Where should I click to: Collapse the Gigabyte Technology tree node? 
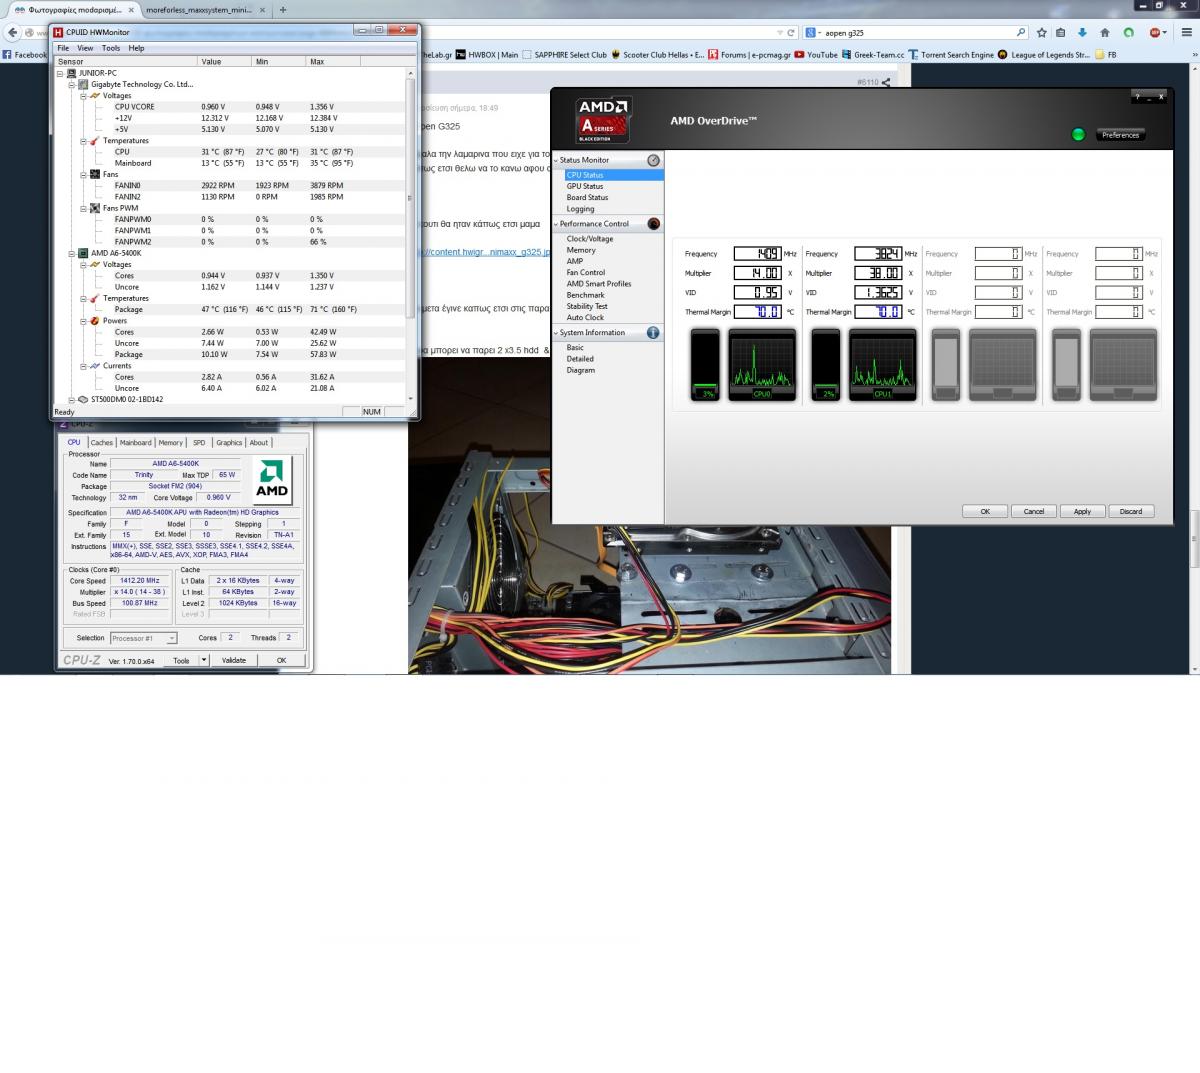click(x=72, y=85)
